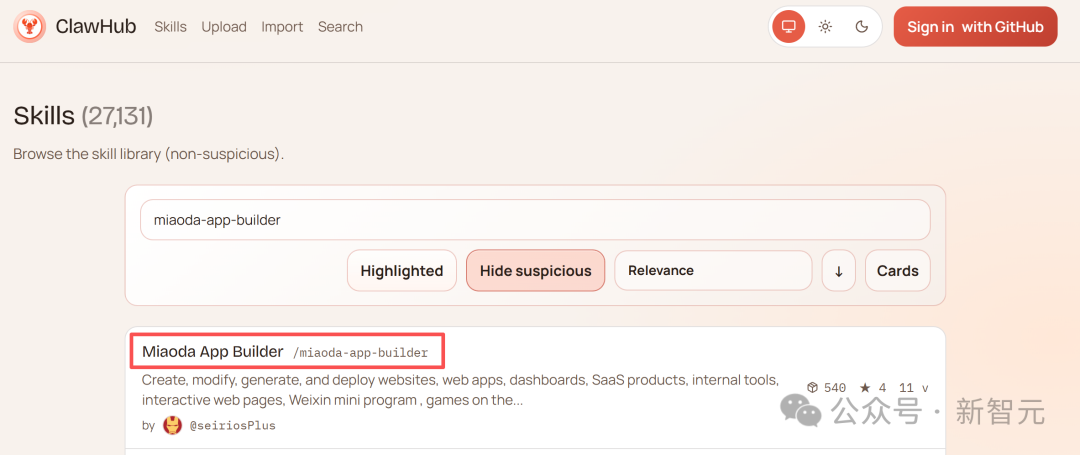The width and height of the screenshot is (1080, 455).
Task: Click the ClawHub lobster logo
Action: coord(30,27)
